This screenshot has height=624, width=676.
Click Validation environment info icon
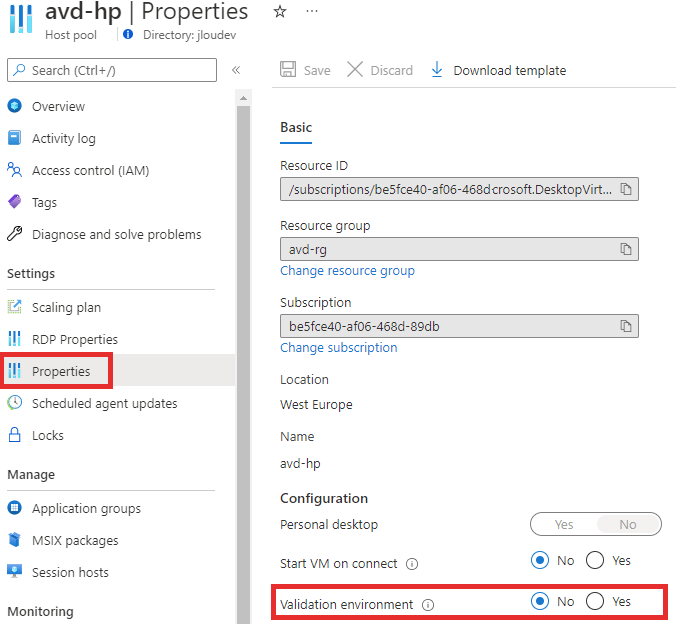pos(428,605)
